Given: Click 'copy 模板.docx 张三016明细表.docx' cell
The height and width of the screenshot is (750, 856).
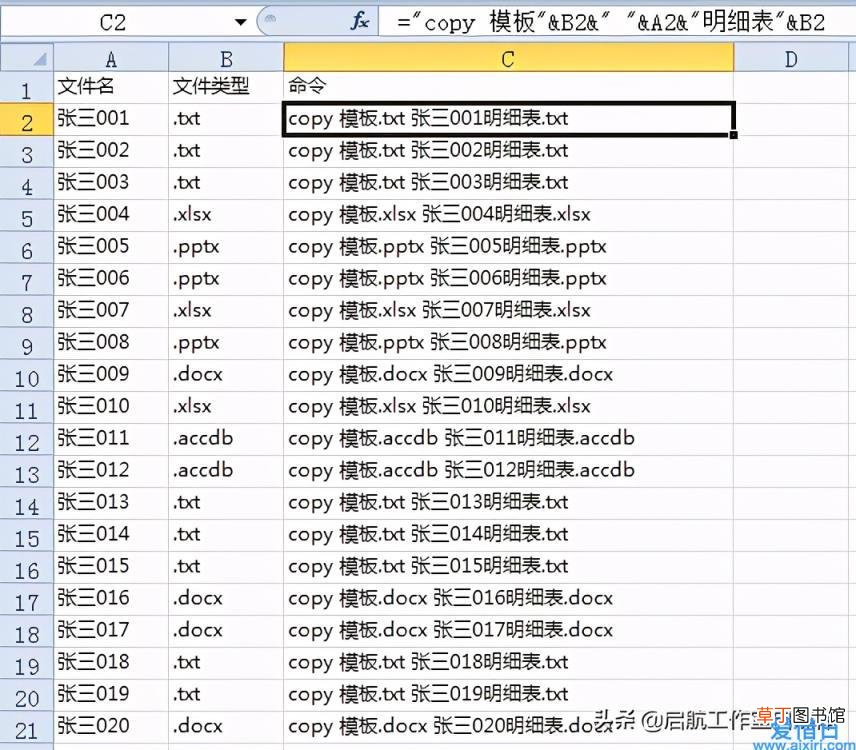Looking at the screenshot, I should coord(508,599).
